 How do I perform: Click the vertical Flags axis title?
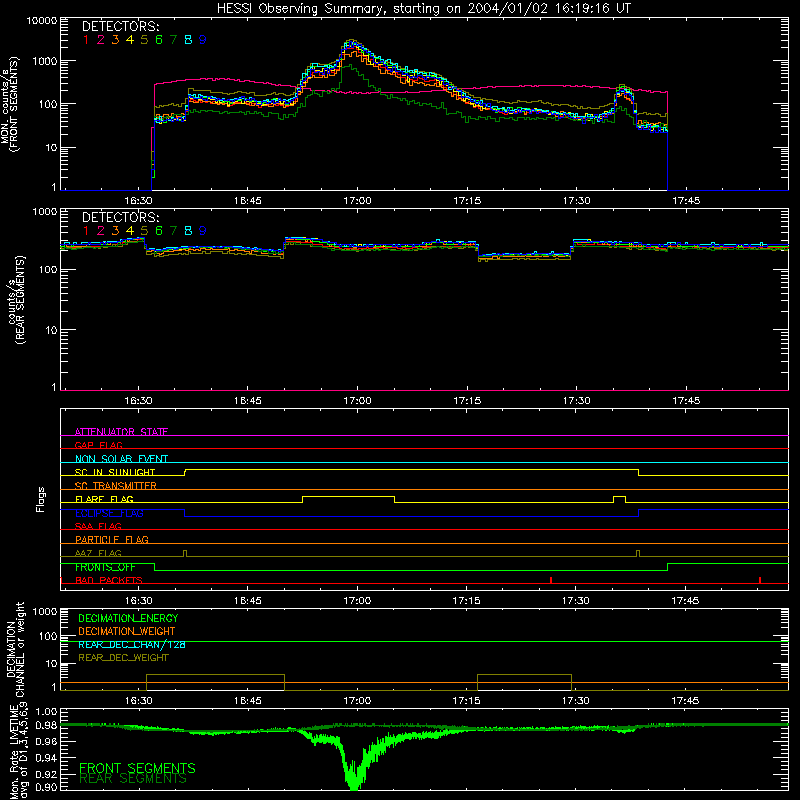coord(41,499)
